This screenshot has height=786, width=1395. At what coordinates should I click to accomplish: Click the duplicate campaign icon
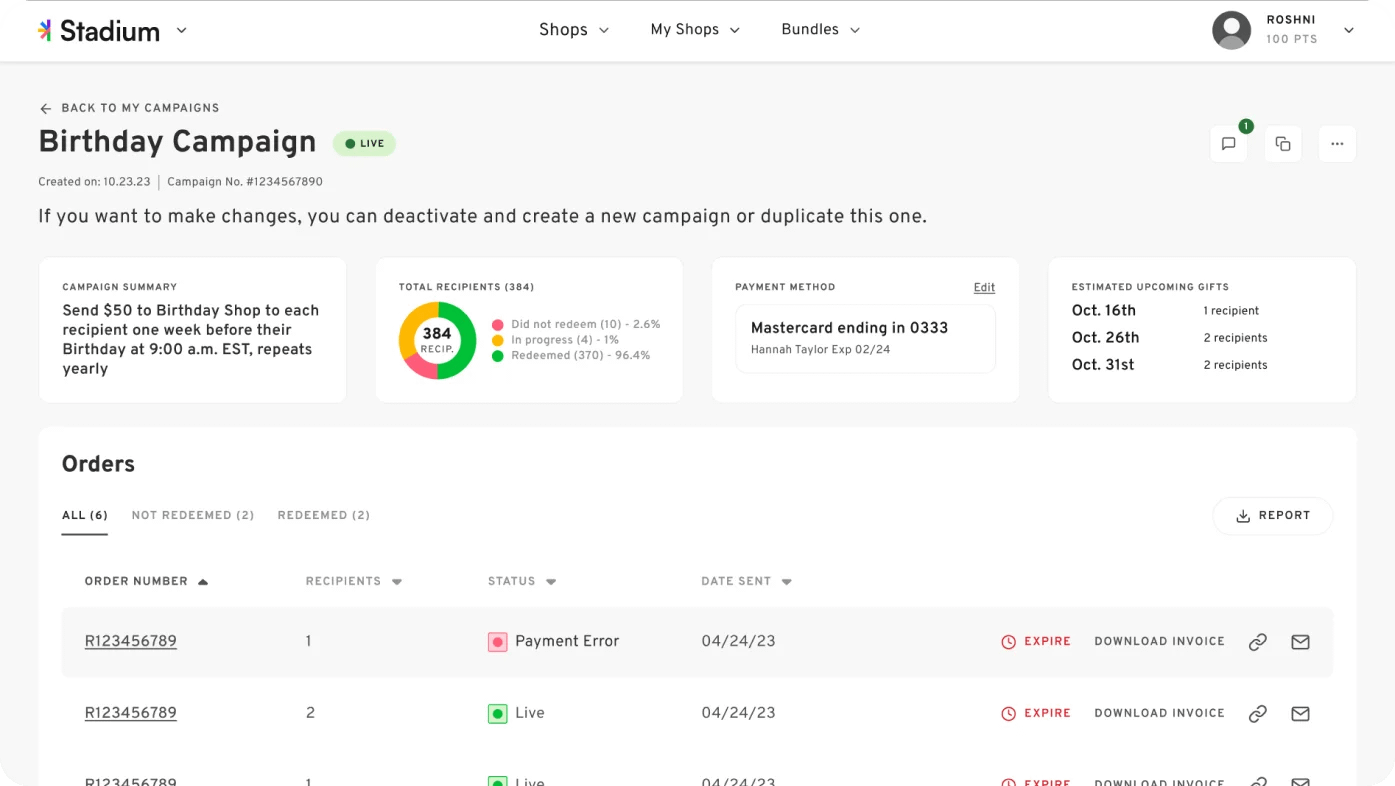(1283, 143)
